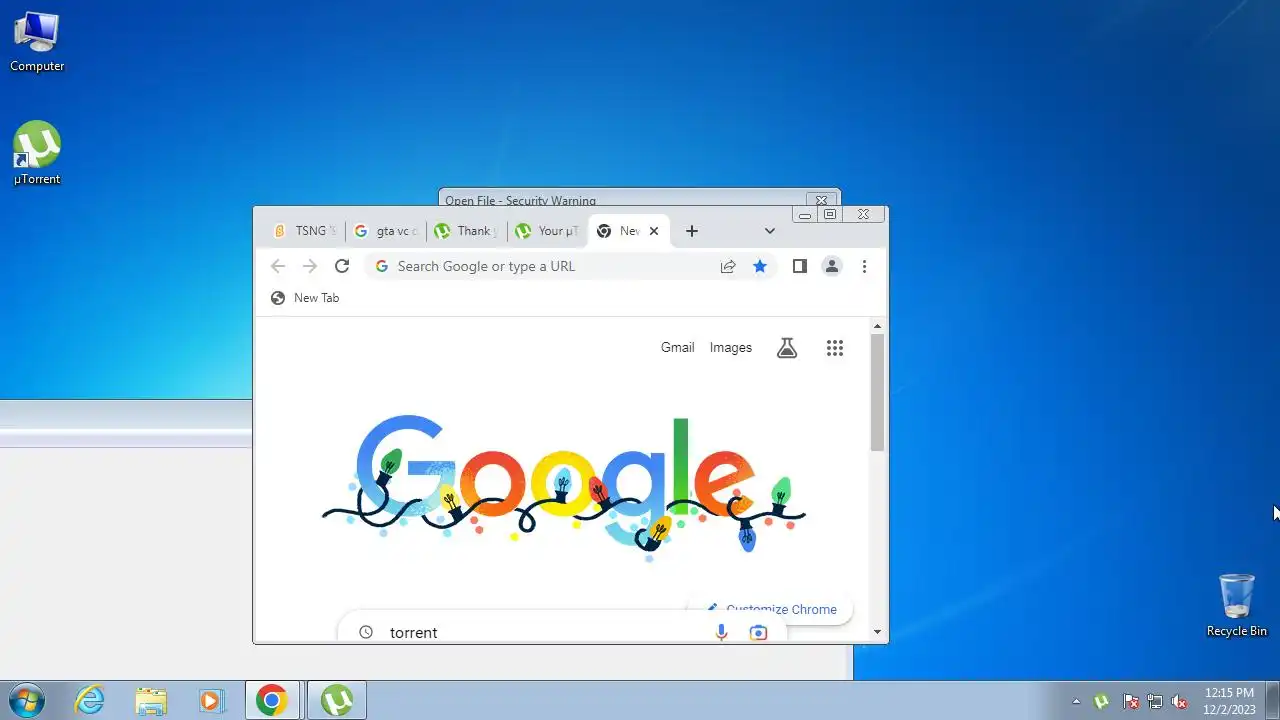Click uTorrent system tray icon
The image size is (1280, 720).
(1102, 701)
